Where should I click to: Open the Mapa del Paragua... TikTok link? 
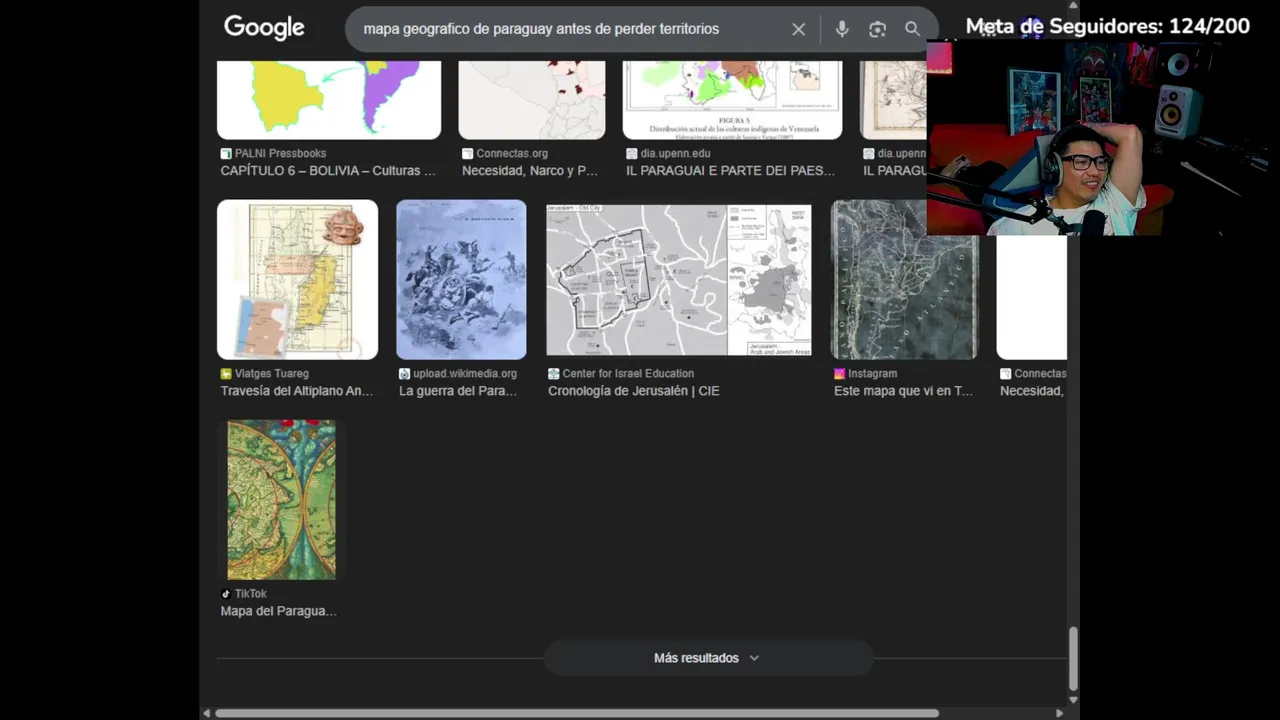(x=278, y=611)
